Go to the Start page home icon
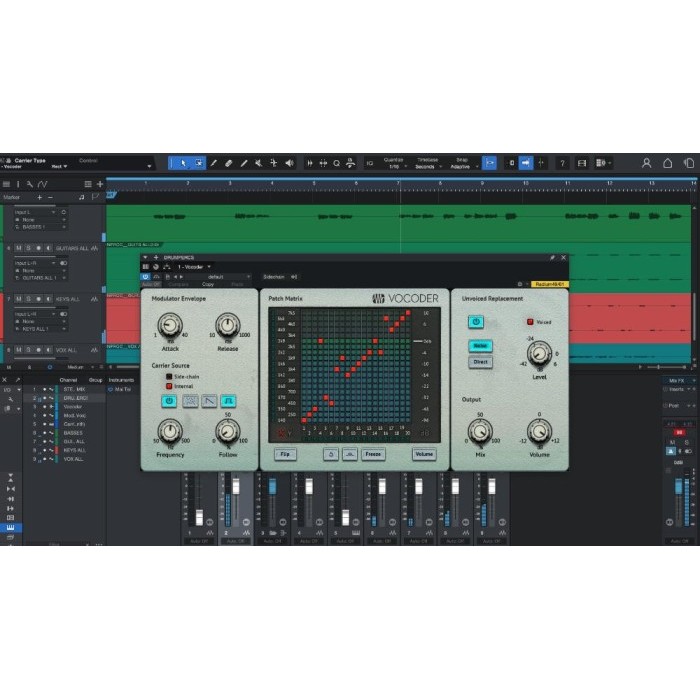The image size is (700, 700). coord(667,163)
